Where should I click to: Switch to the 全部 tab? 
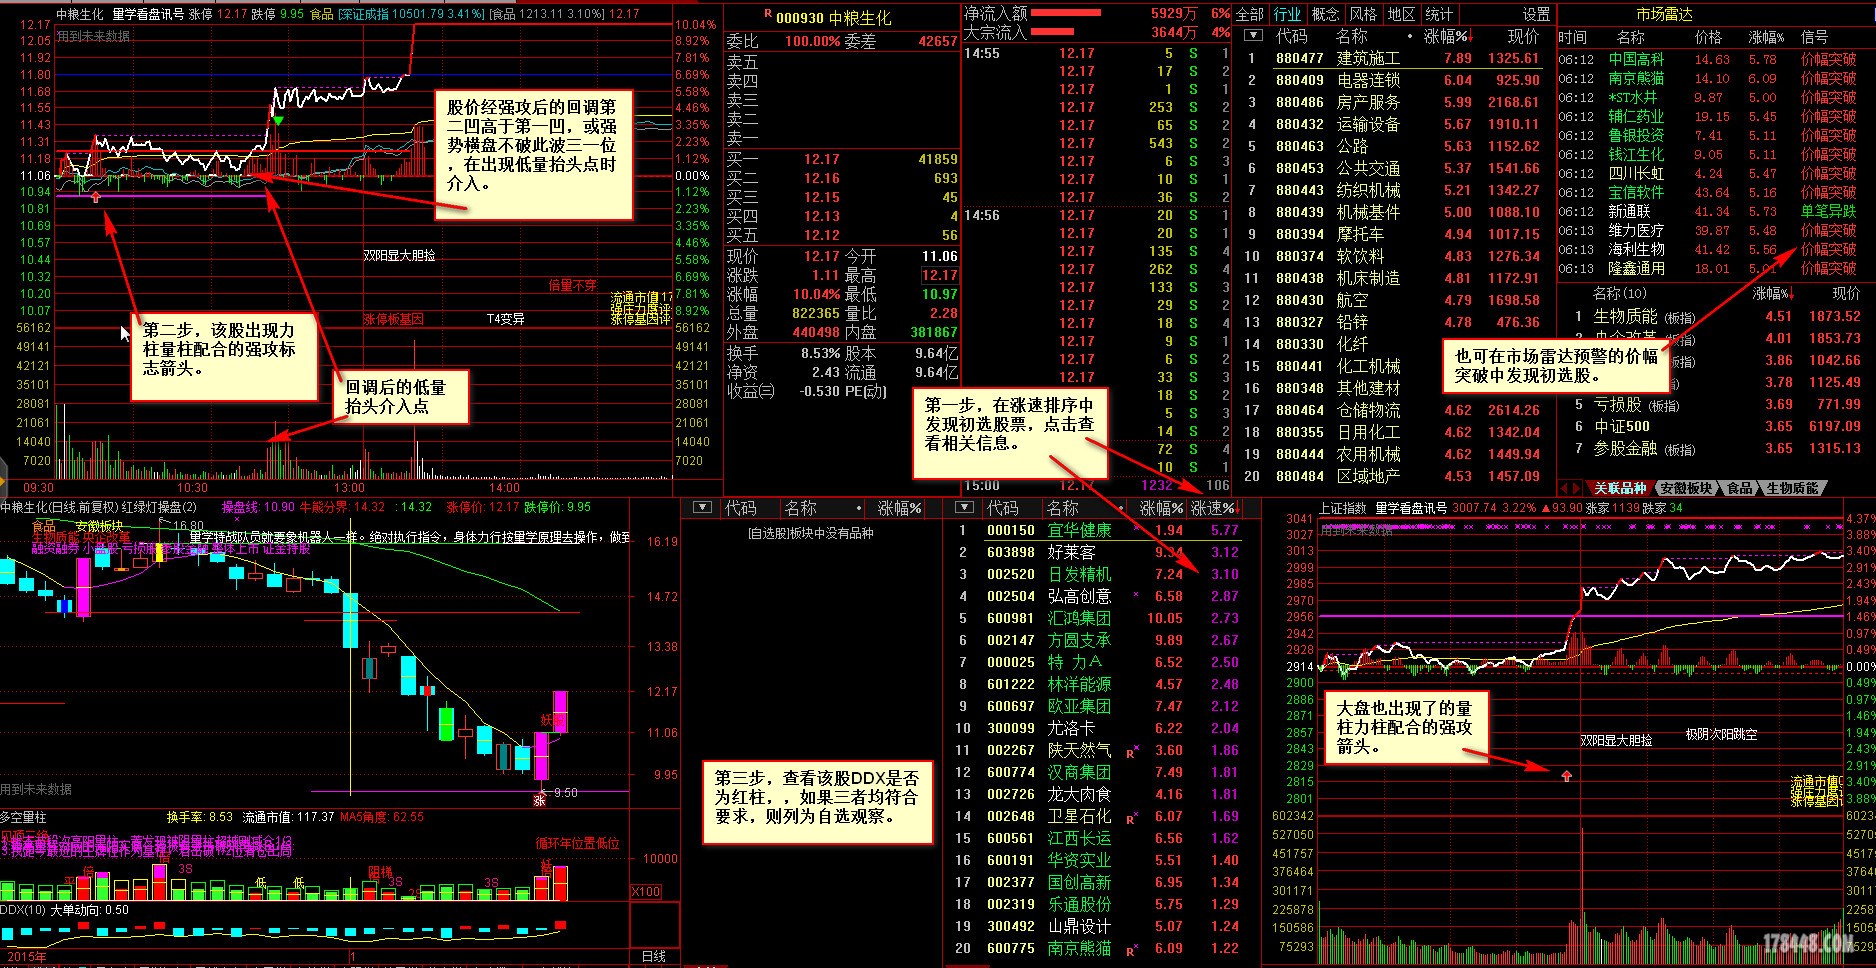pyautogui.click(x=1249, y=14)
